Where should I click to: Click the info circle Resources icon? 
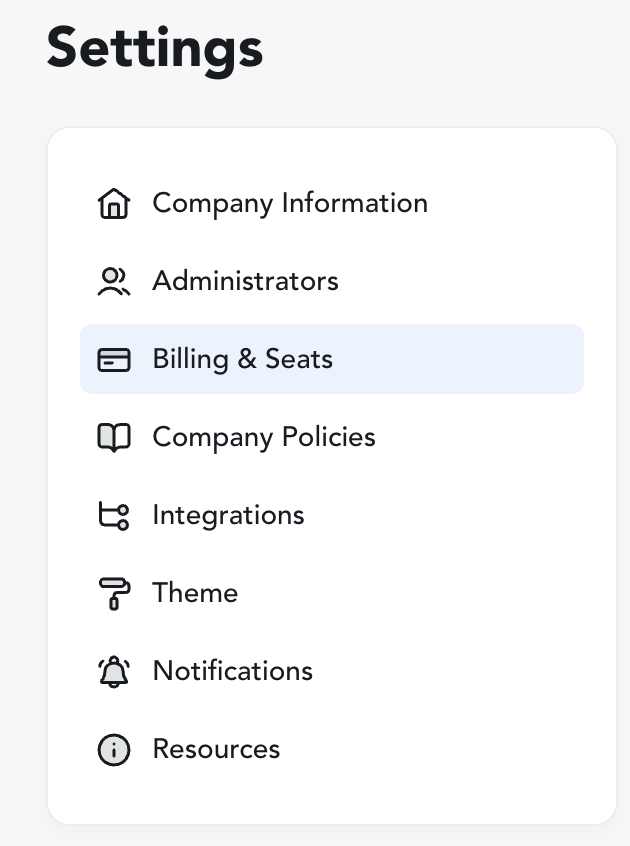[x=114, y=750]
